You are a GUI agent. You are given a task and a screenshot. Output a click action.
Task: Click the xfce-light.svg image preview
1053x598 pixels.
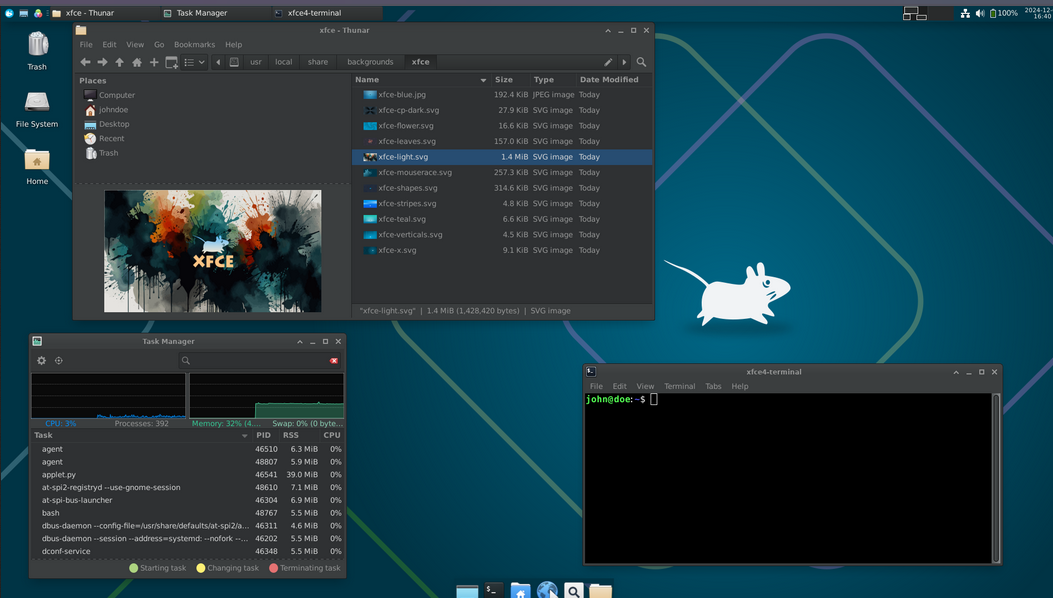(x=212, y=251)
